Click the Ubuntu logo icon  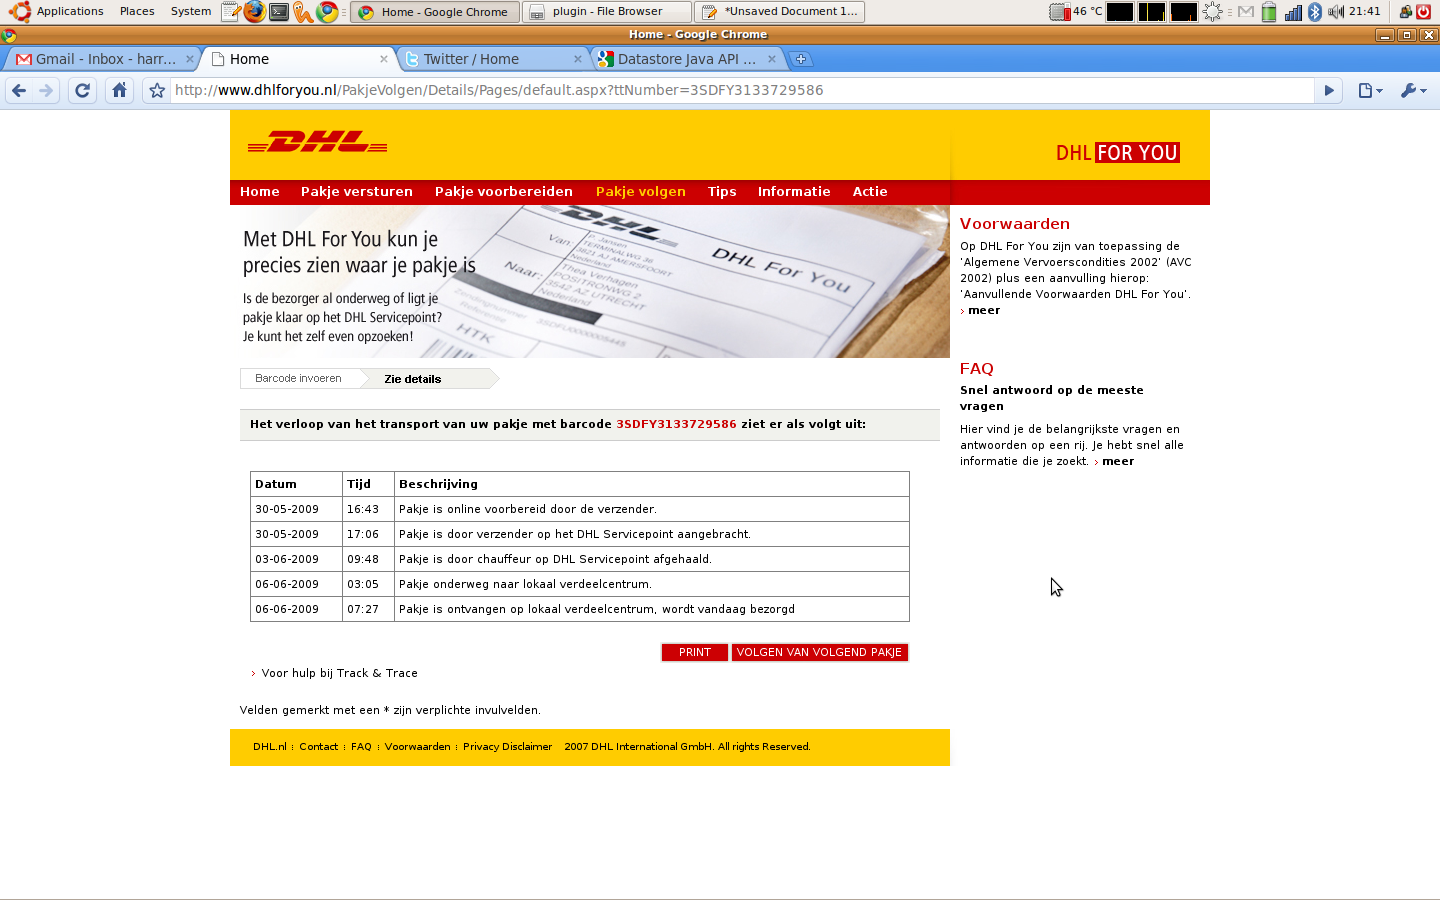click(x=20, y=12)
